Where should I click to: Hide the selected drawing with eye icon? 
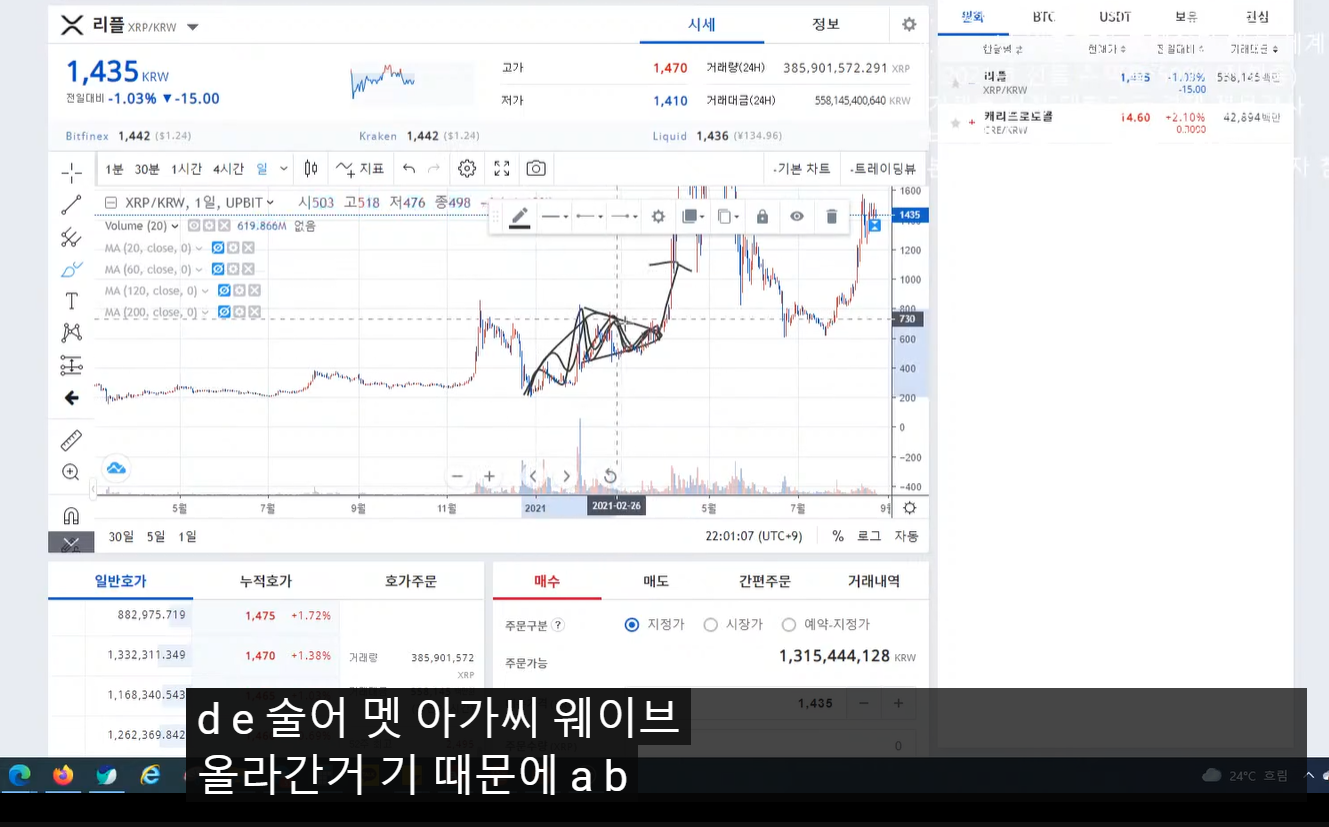pos(797,216)
